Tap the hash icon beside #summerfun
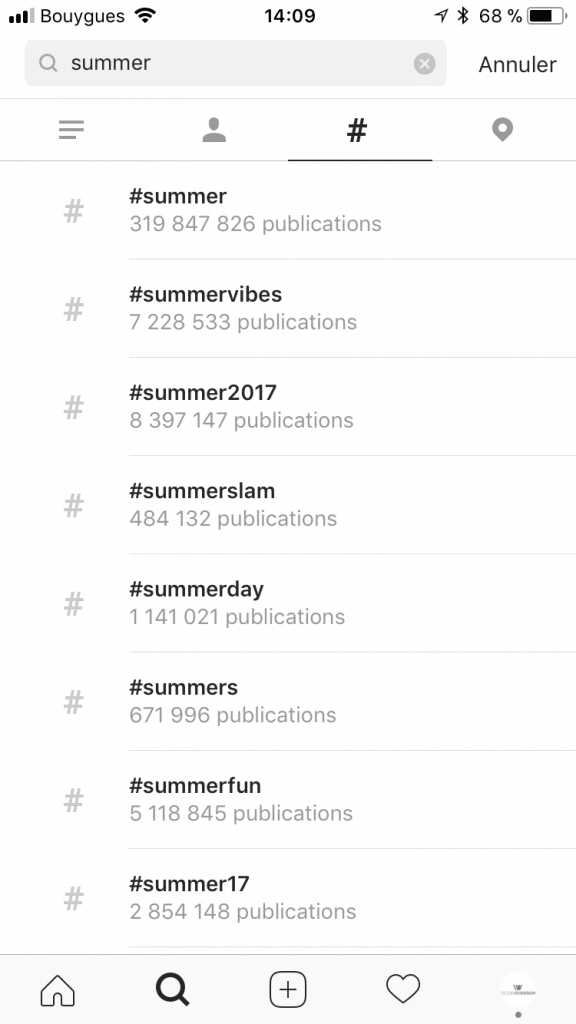 pyautogui.click(x=74, y=800)
